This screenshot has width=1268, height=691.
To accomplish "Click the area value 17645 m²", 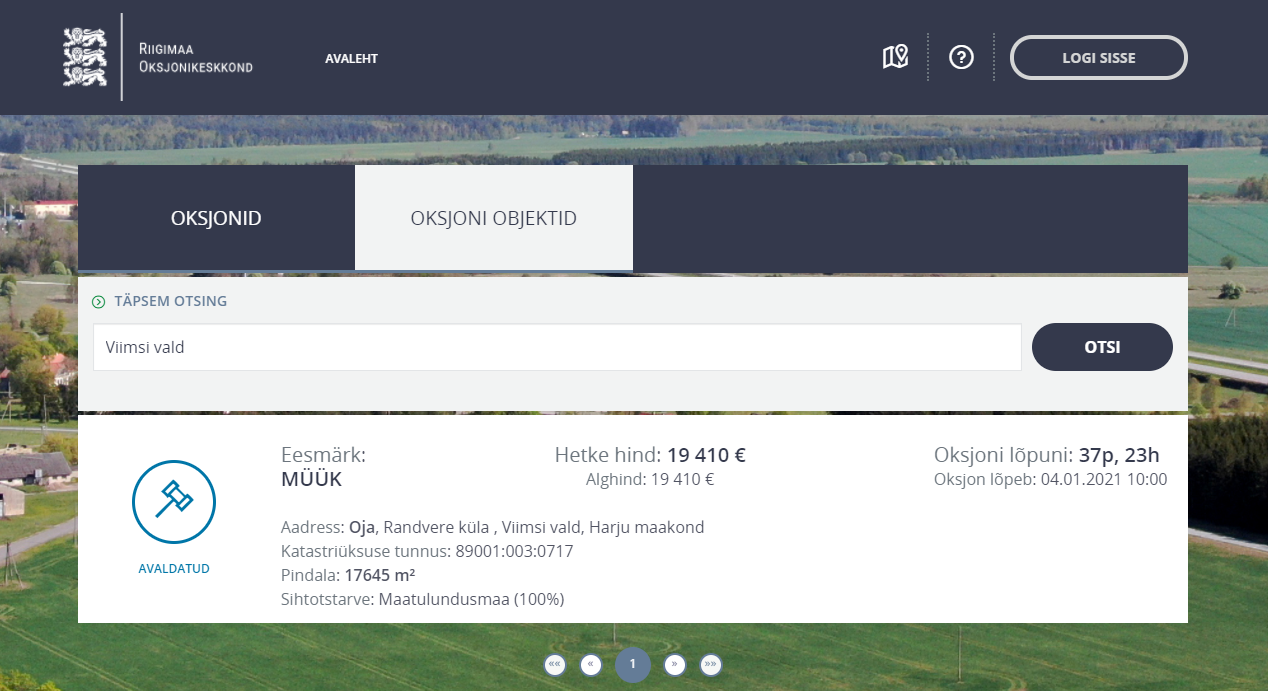I will [380, 575].
